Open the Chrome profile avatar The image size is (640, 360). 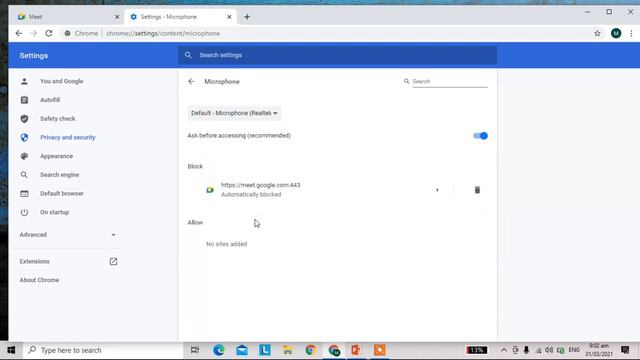616,33
